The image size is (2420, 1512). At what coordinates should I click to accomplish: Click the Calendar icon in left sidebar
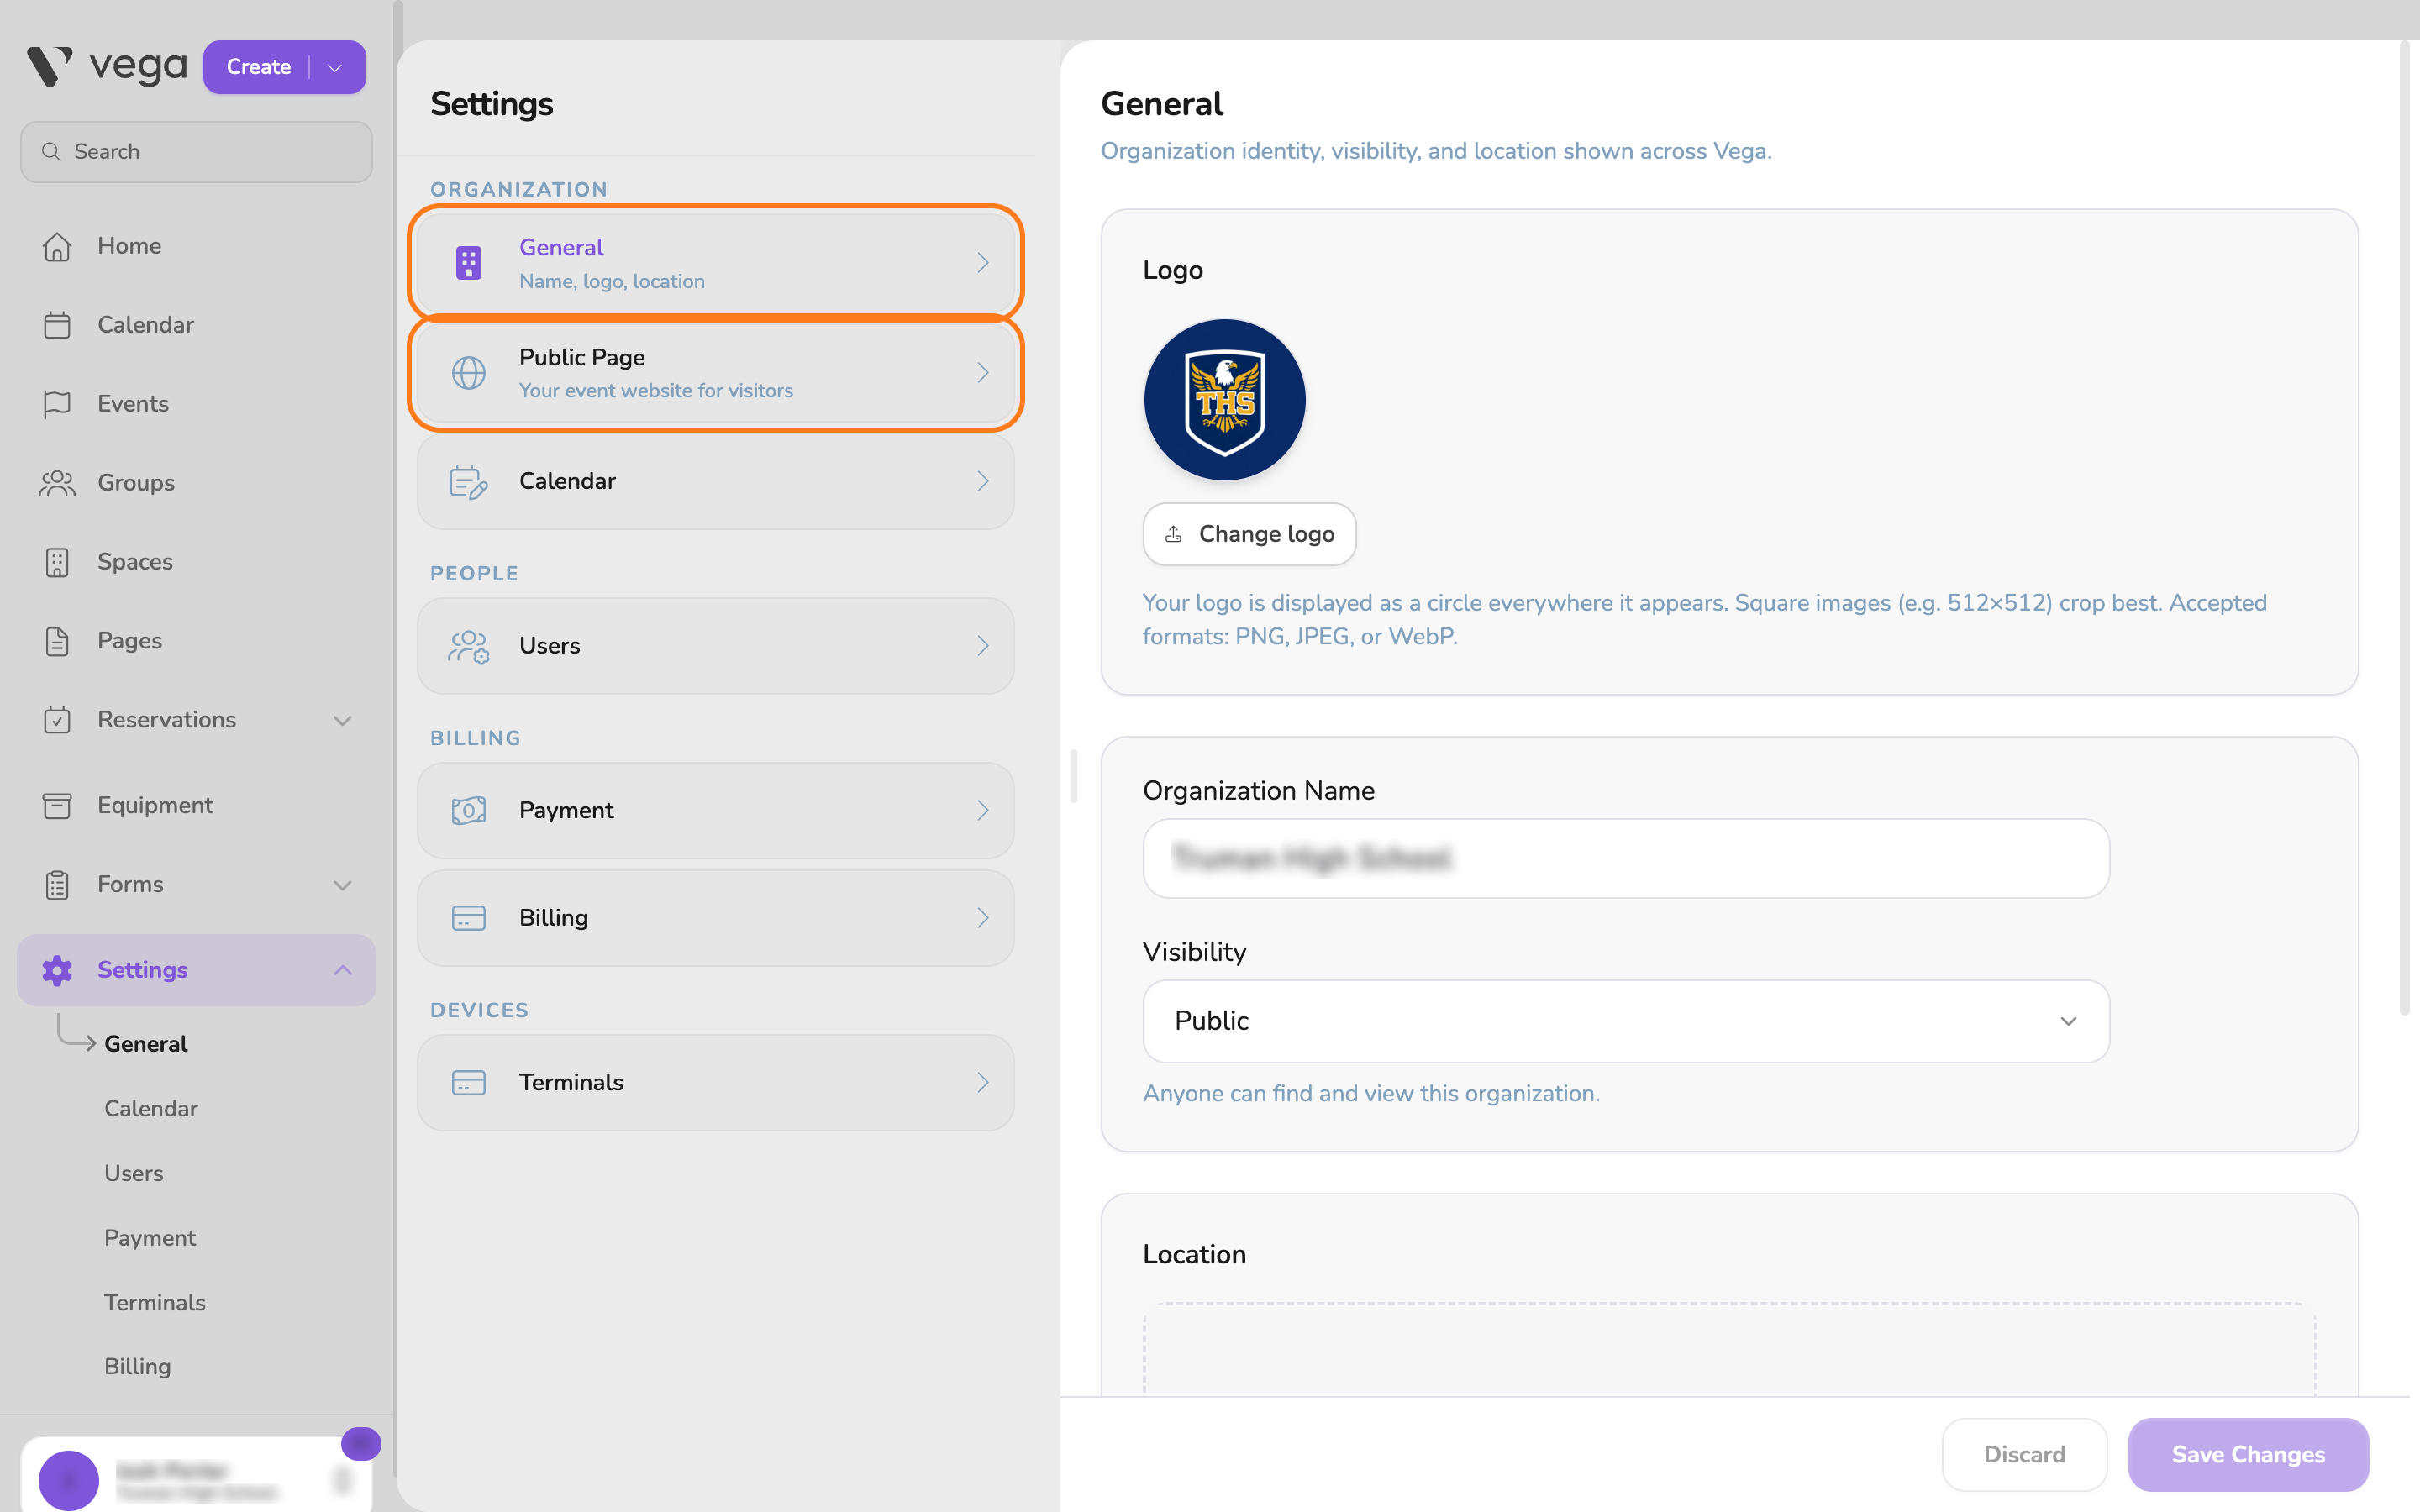[x=57, y=325]
